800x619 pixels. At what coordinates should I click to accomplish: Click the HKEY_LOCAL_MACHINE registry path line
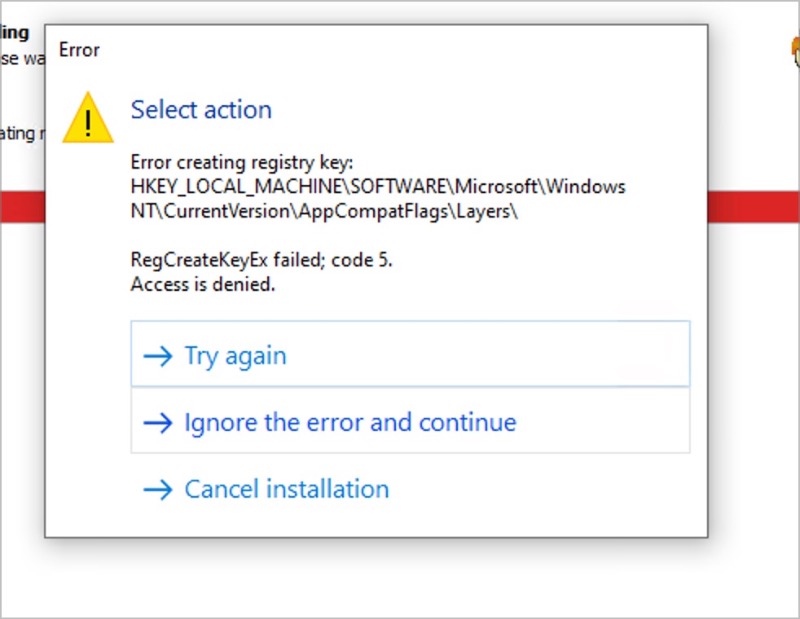click(378, 186)
